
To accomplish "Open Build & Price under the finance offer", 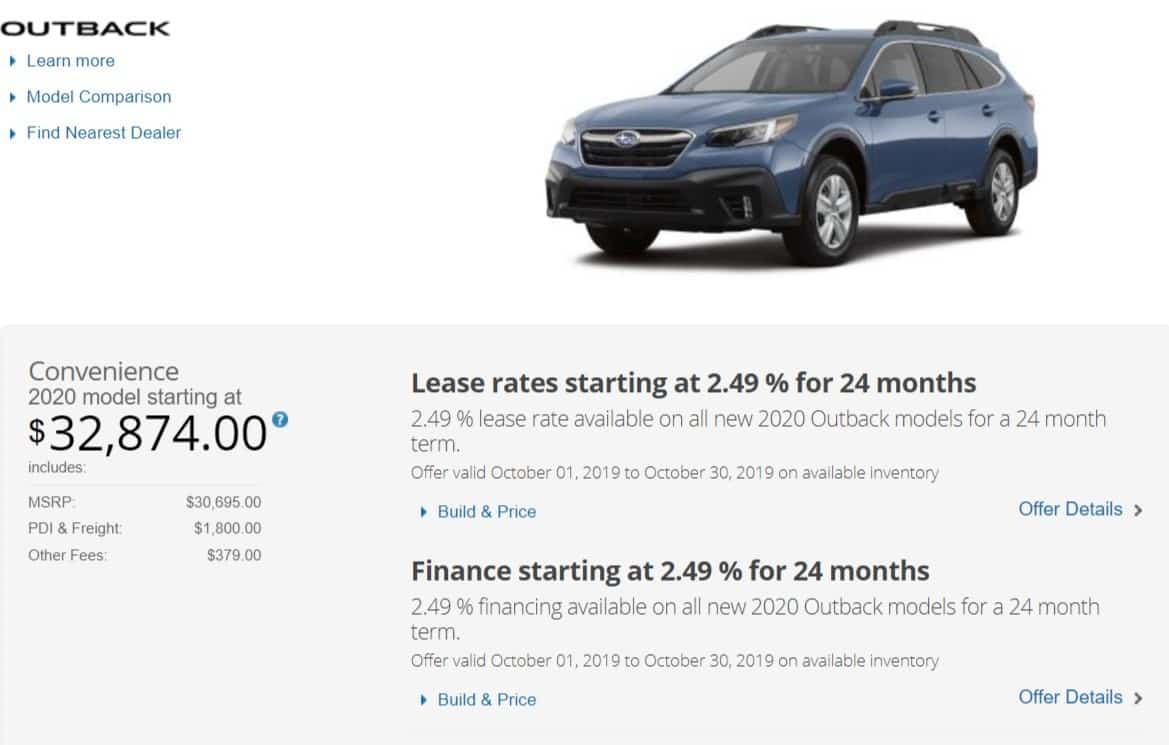I will coord(487,699).
